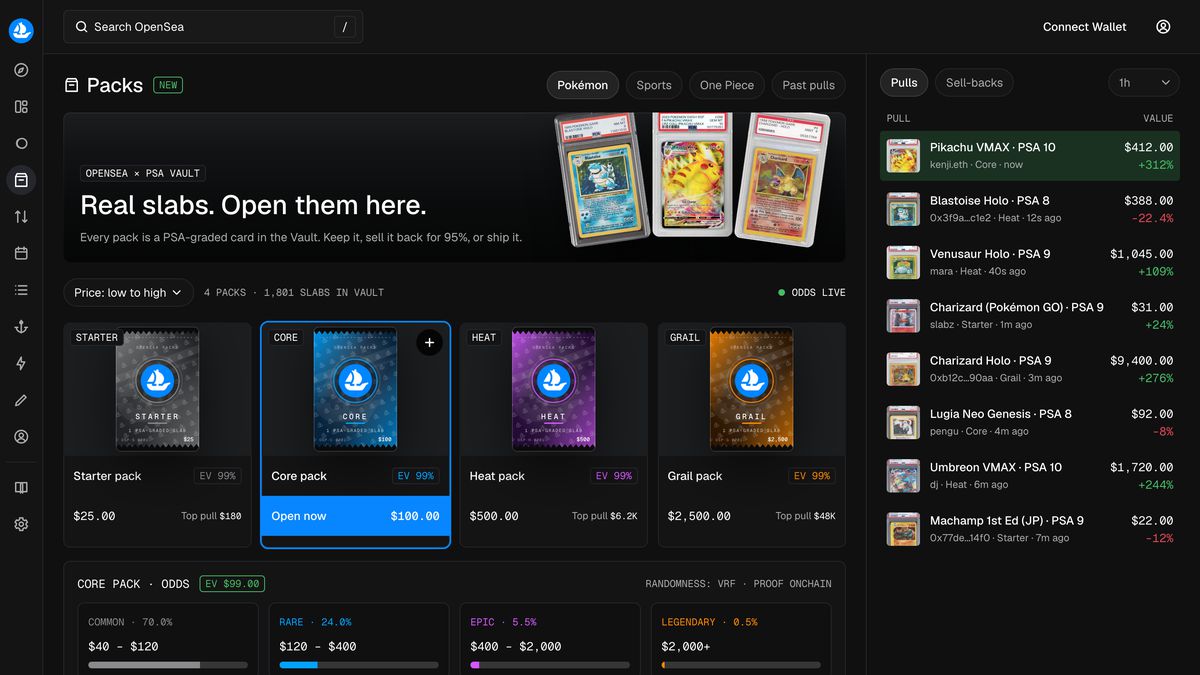Open the collections grid icon in sidebar

point(21,107)
